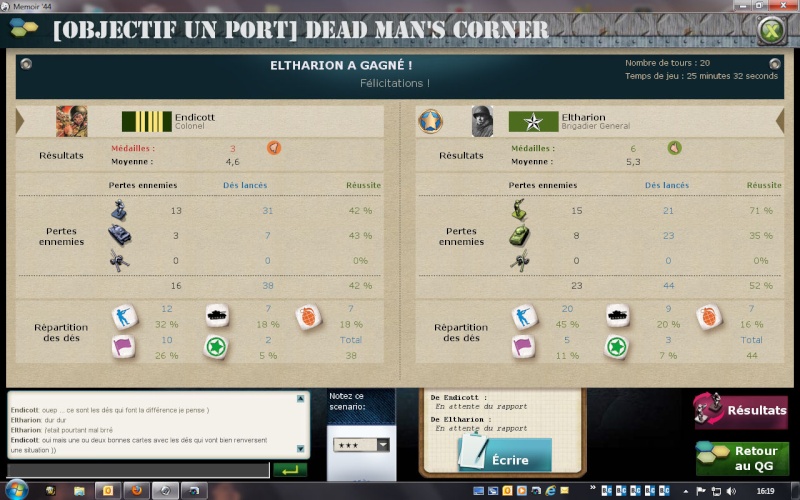Viewport: 800px width, 500px height.
Task: Expand the arrow left of Endicott's panel
Action: coord(20,121)
